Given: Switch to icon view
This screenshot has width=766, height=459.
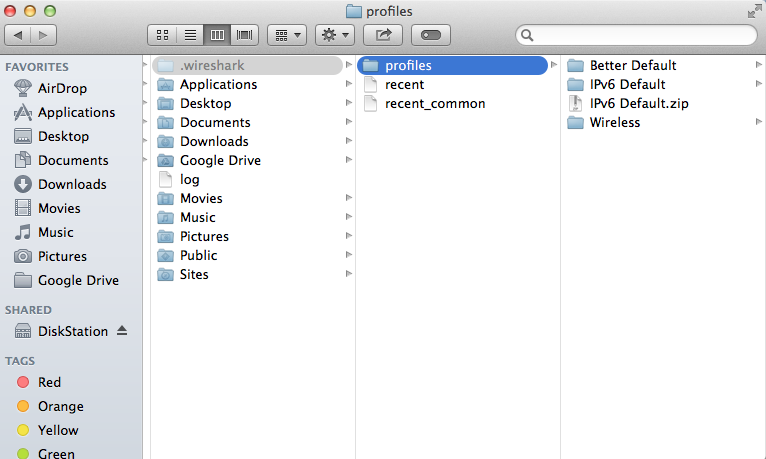Looking at the screenshot, I should tap(162, 35).
